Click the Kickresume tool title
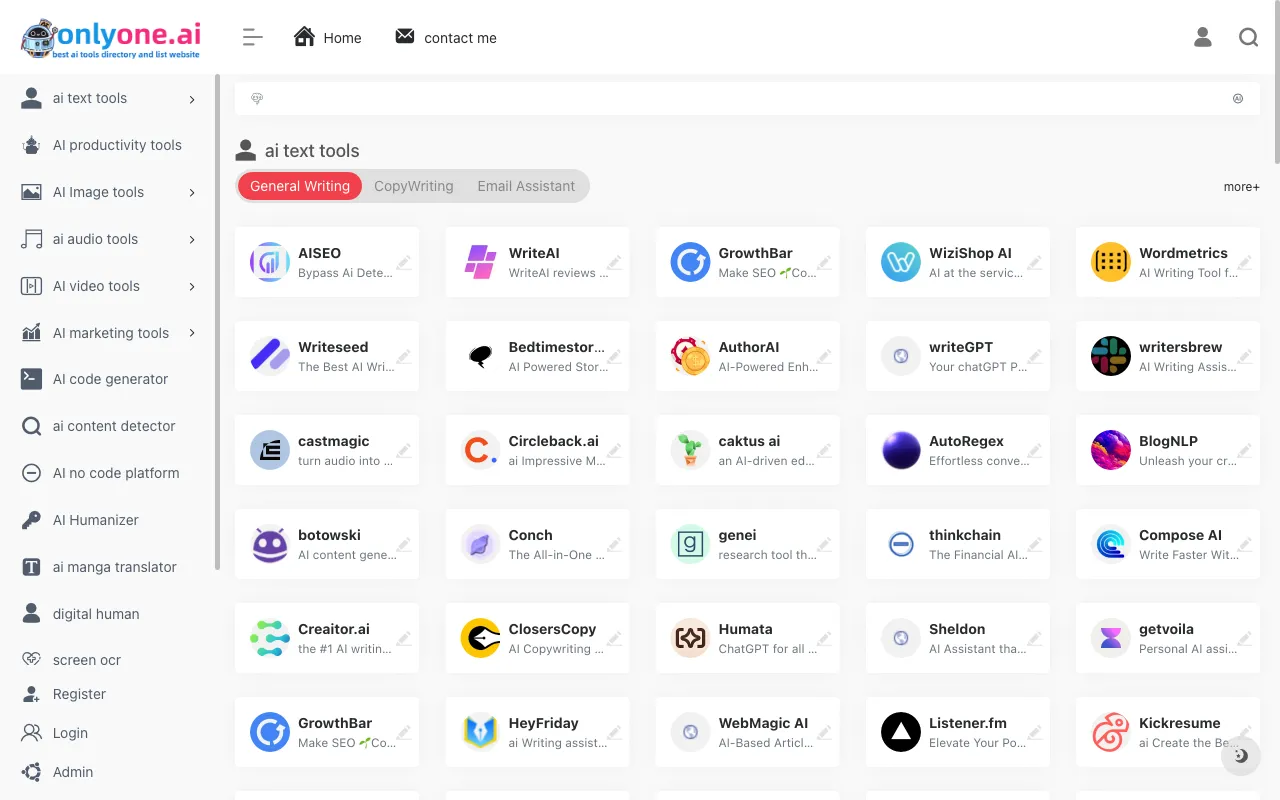This screenshot has height=800, width=1280. pyautogui.click(x=1180, y=723)
